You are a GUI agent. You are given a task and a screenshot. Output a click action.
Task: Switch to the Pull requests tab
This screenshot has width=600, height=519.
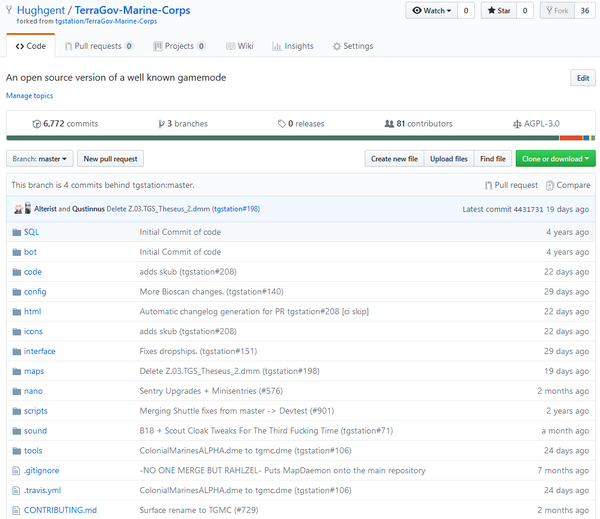pyautogui.click(x=99, y=46)
